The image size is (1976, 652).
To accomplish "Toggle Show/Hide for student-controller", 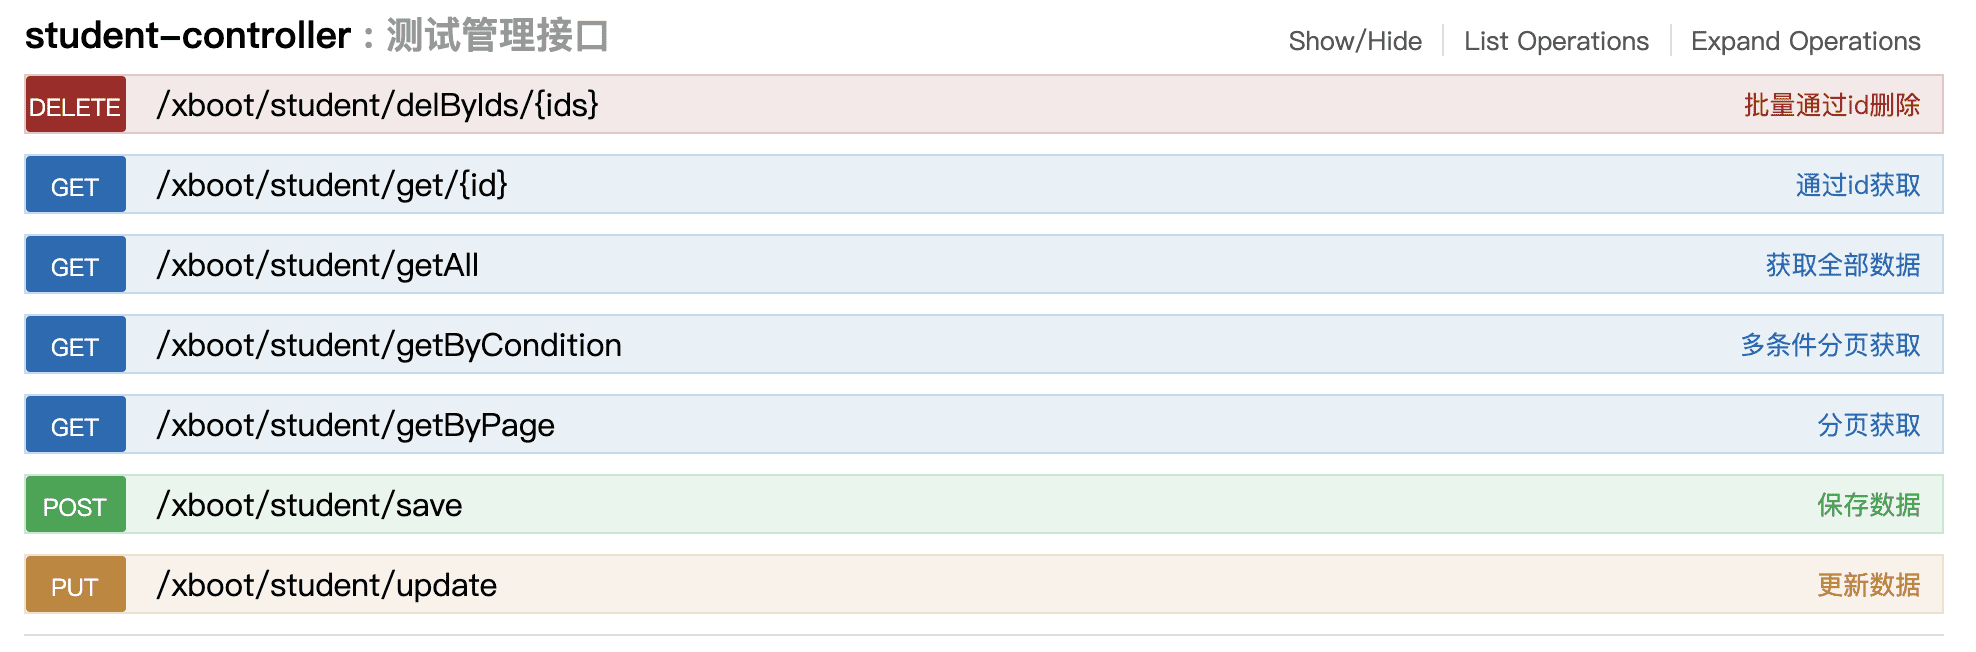I will click(1354, 41).
